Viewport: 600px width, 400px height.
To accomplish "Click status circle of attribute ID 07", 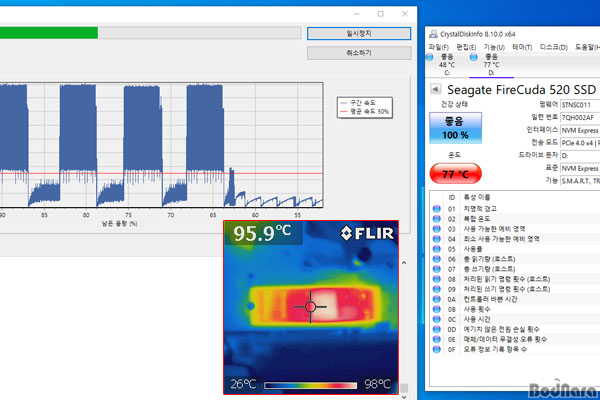I will pos(437,269).
